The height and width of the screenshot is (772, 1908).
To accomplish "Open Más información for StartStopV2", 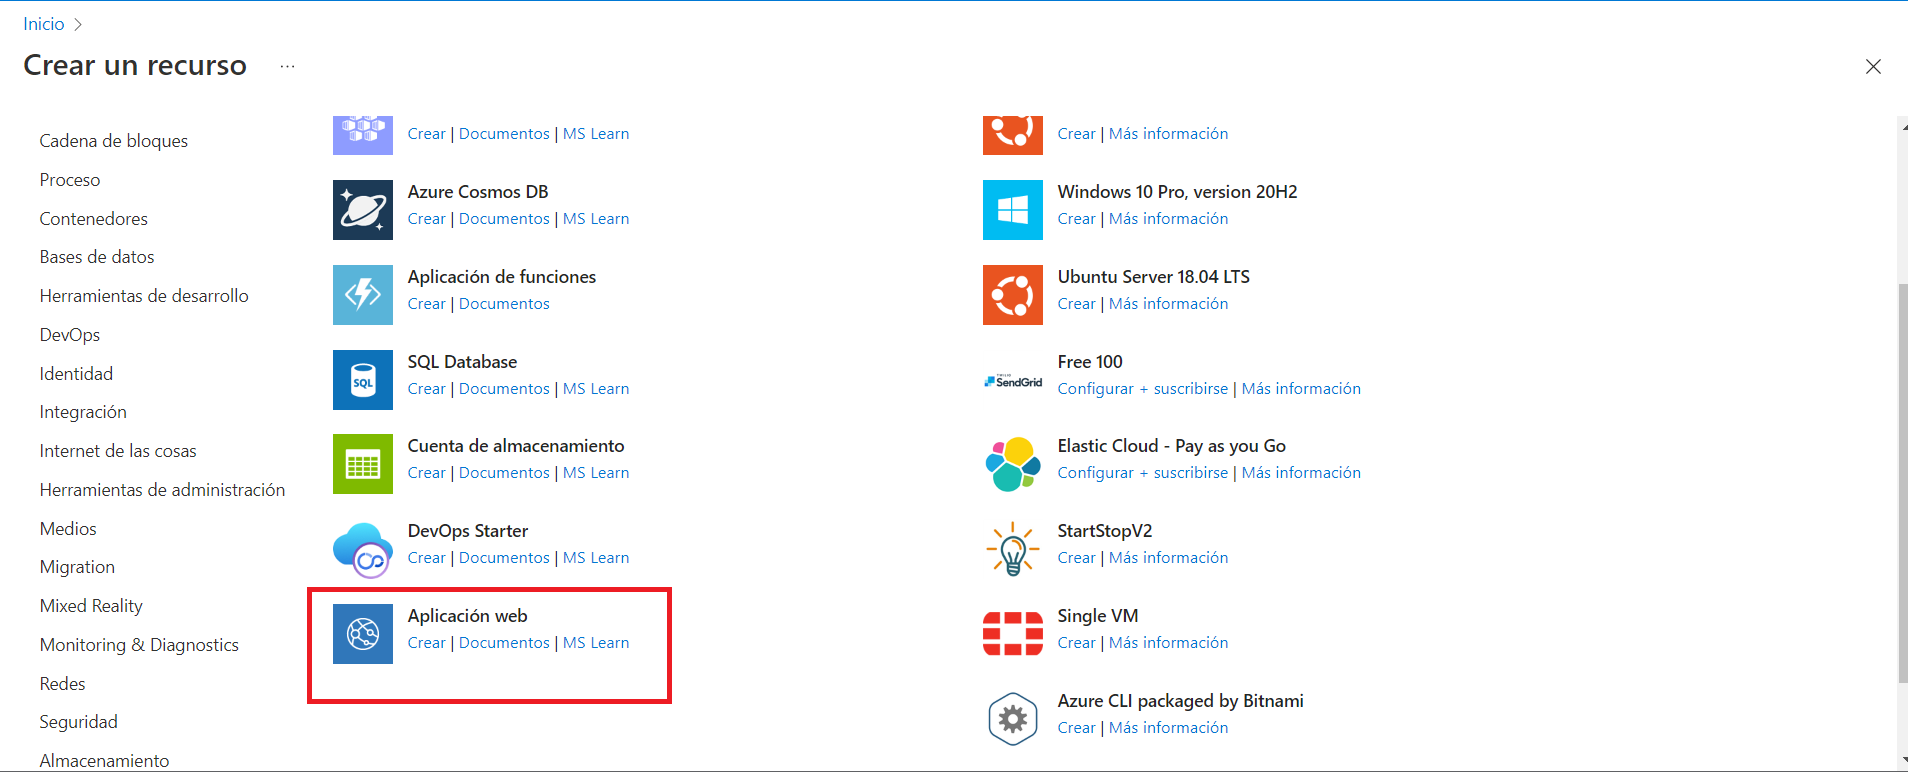I will point(1168,558).
